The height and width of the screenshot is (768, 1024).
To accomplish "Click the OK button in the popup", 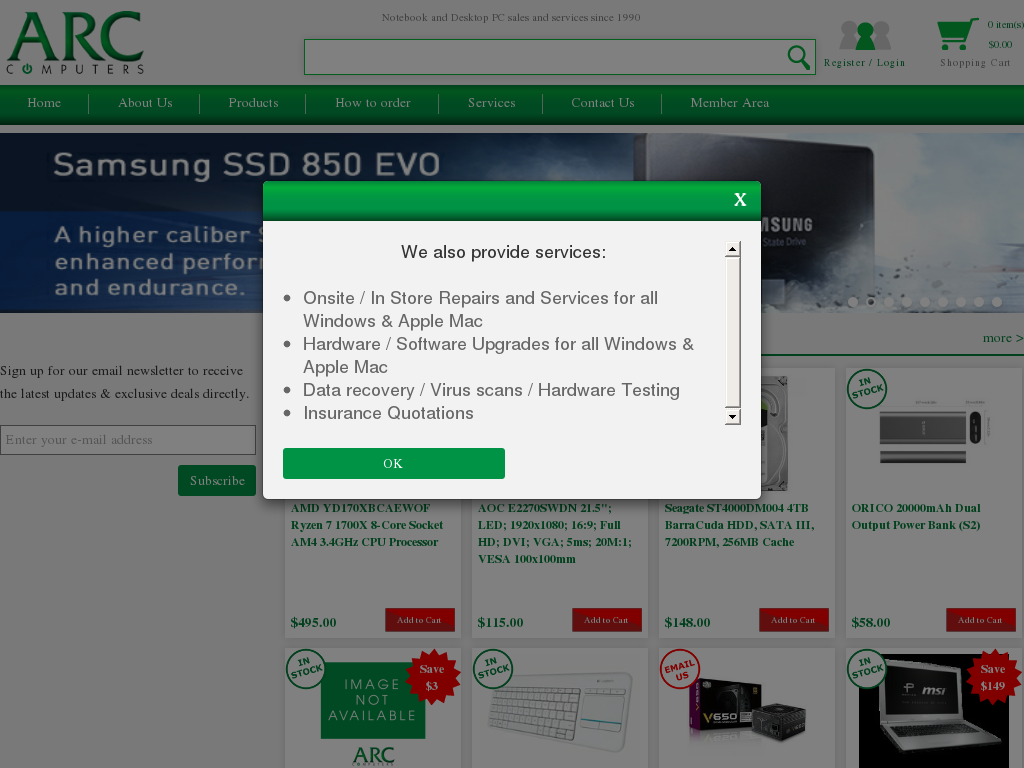I will 393,463.
